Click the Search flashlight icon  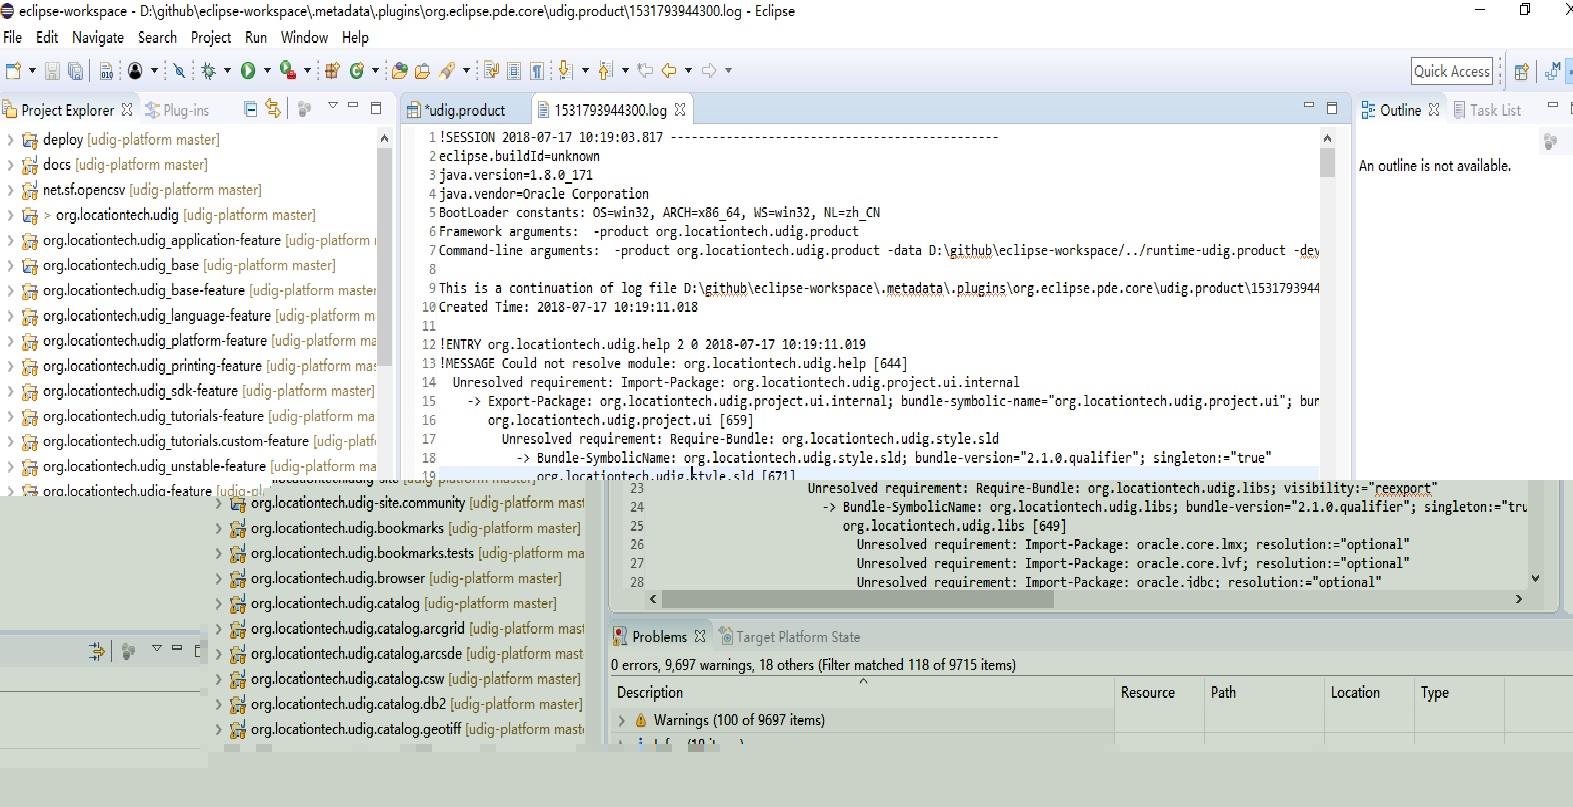[447, 71]
